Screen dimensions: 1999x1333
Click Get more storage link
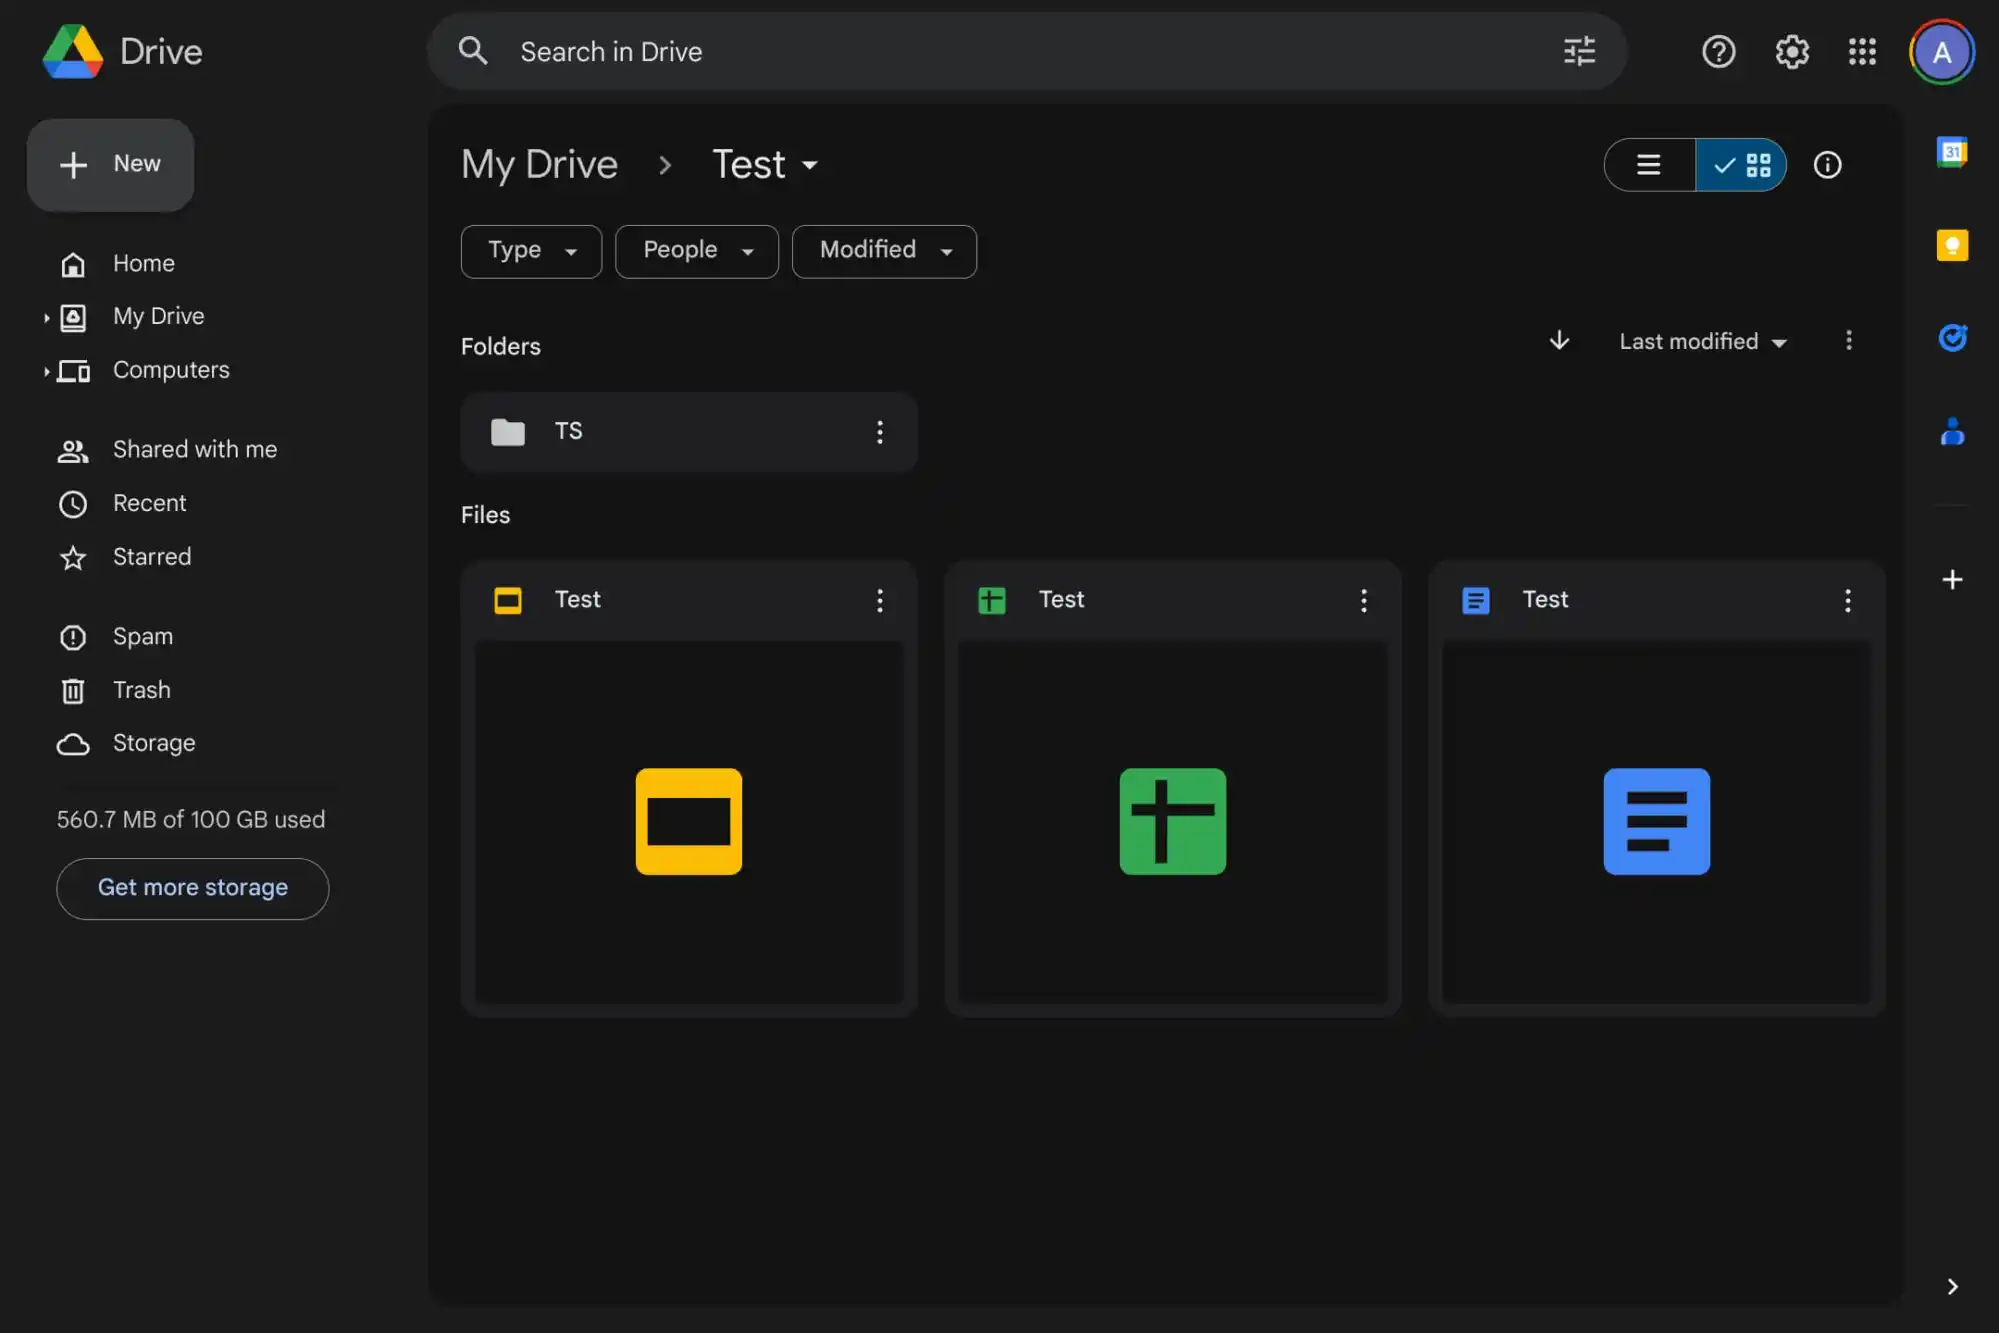coord(192,888)
